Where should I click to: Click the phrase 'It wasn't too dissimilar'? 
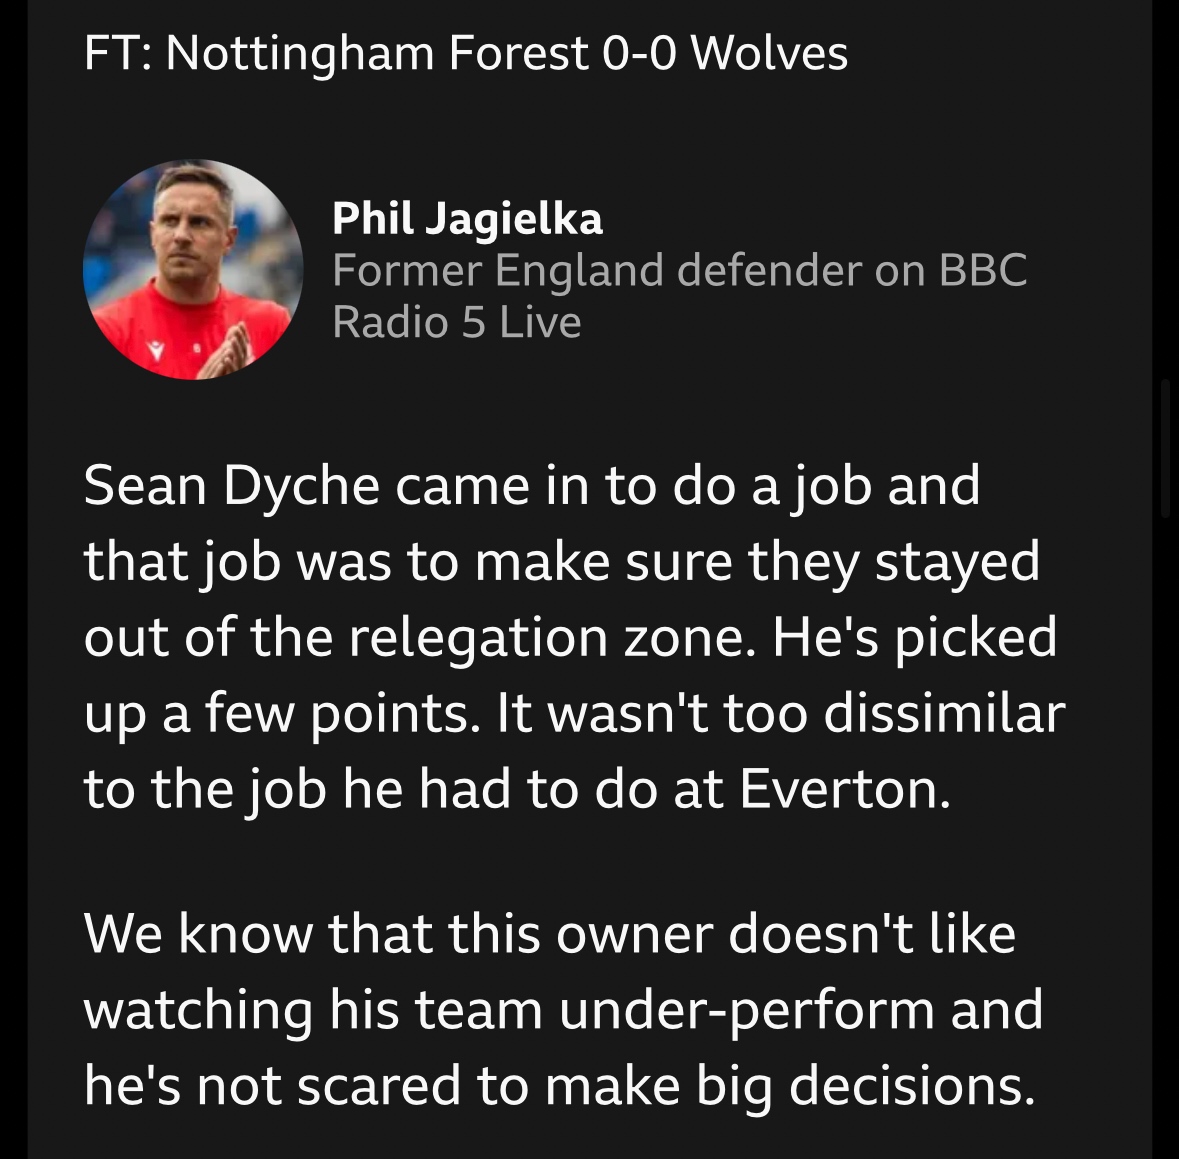tap(780, 714)
